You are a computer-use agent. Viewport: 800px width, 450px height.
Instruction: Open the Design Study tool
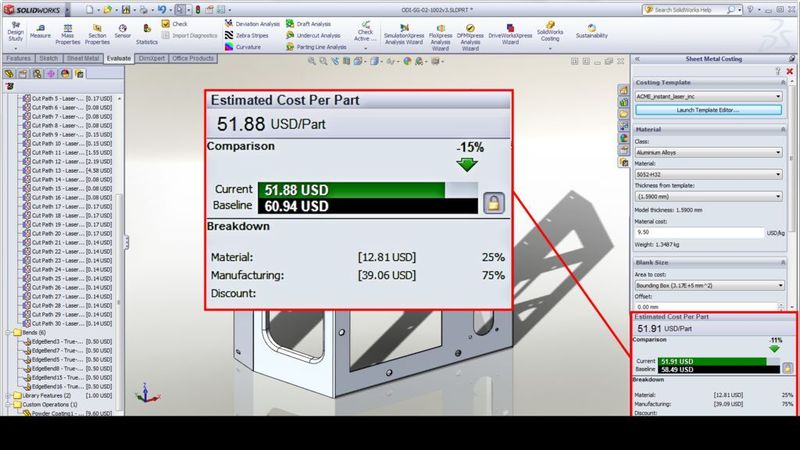(x=15, y=33)
